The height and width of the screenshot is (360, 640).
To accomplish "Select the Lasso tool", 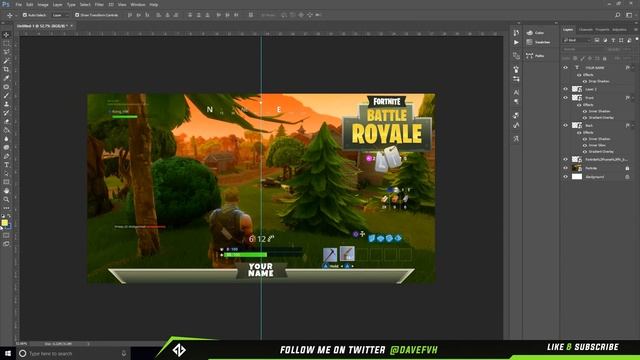I will 6,52.
